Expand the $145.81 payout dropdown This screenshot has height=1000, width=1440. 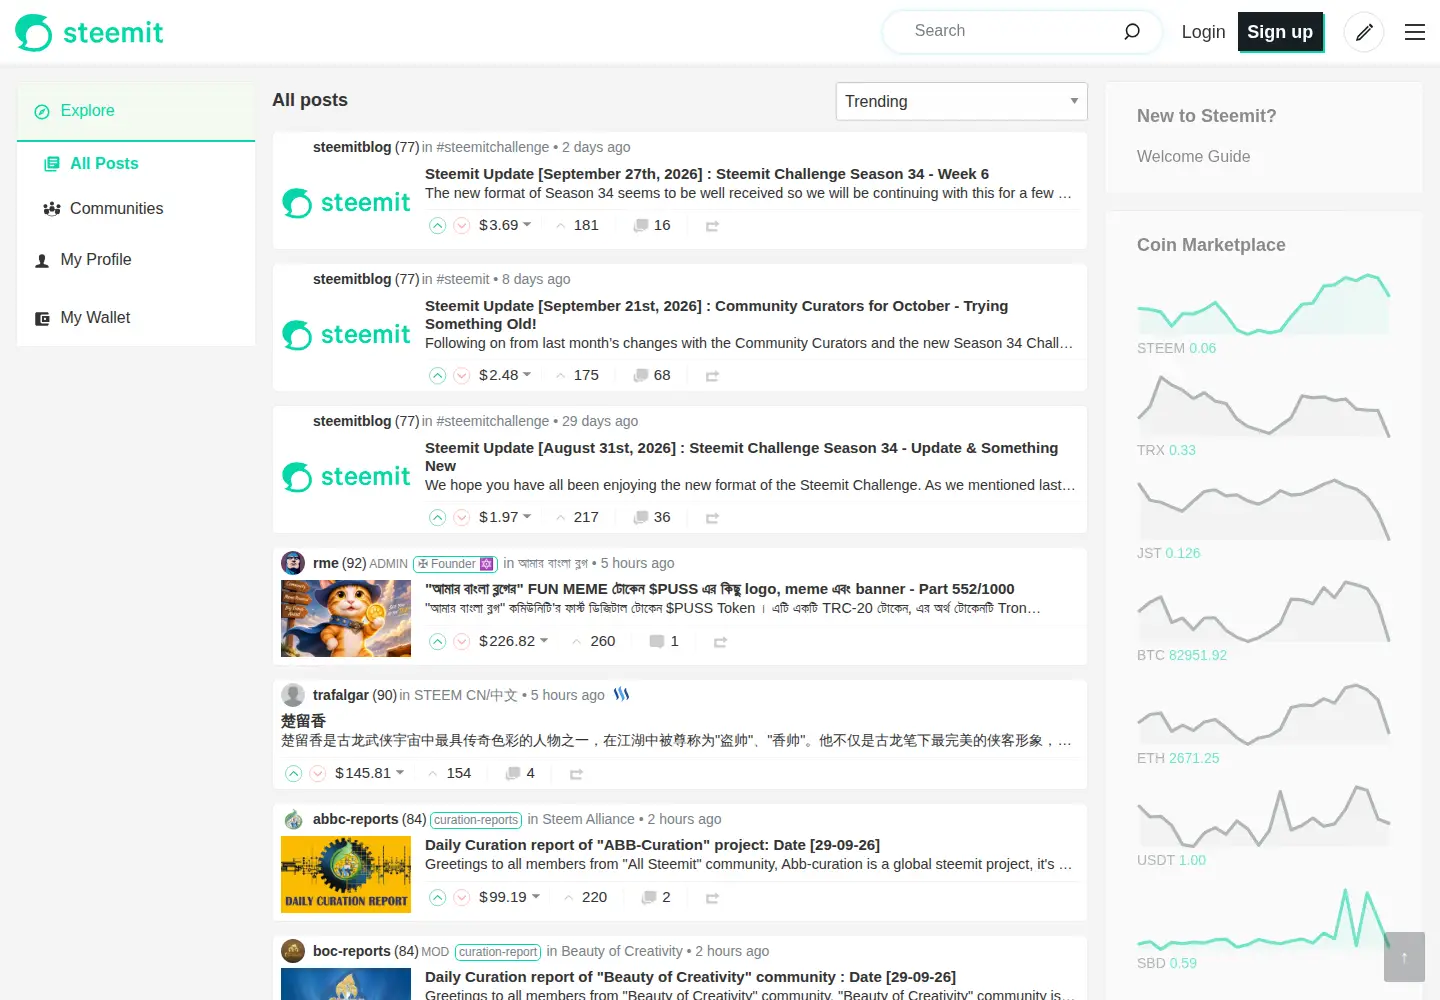[x=369, y=773]
